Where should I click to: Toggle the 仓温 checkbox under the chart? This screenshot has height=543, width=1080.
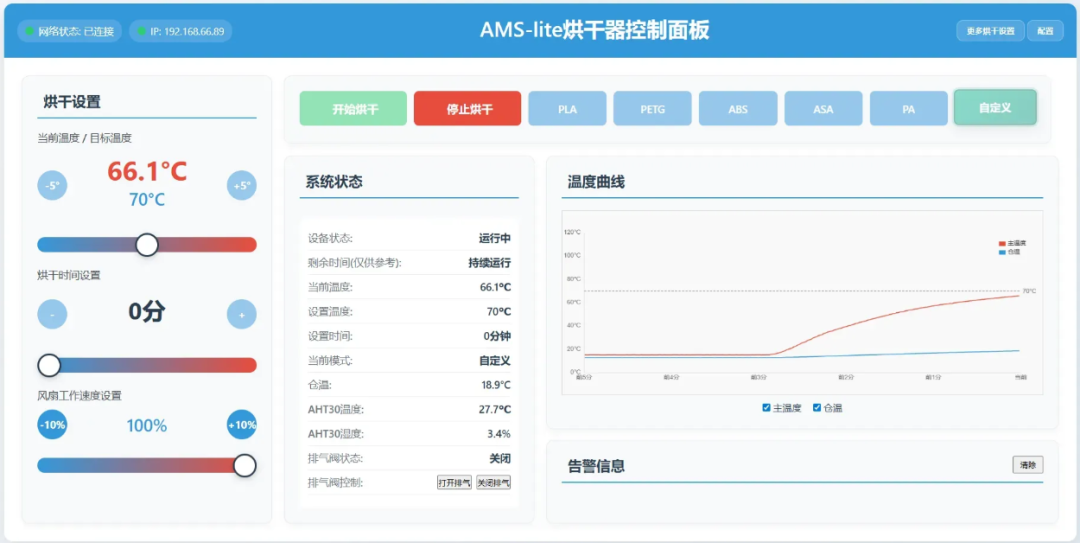[817, 408]
